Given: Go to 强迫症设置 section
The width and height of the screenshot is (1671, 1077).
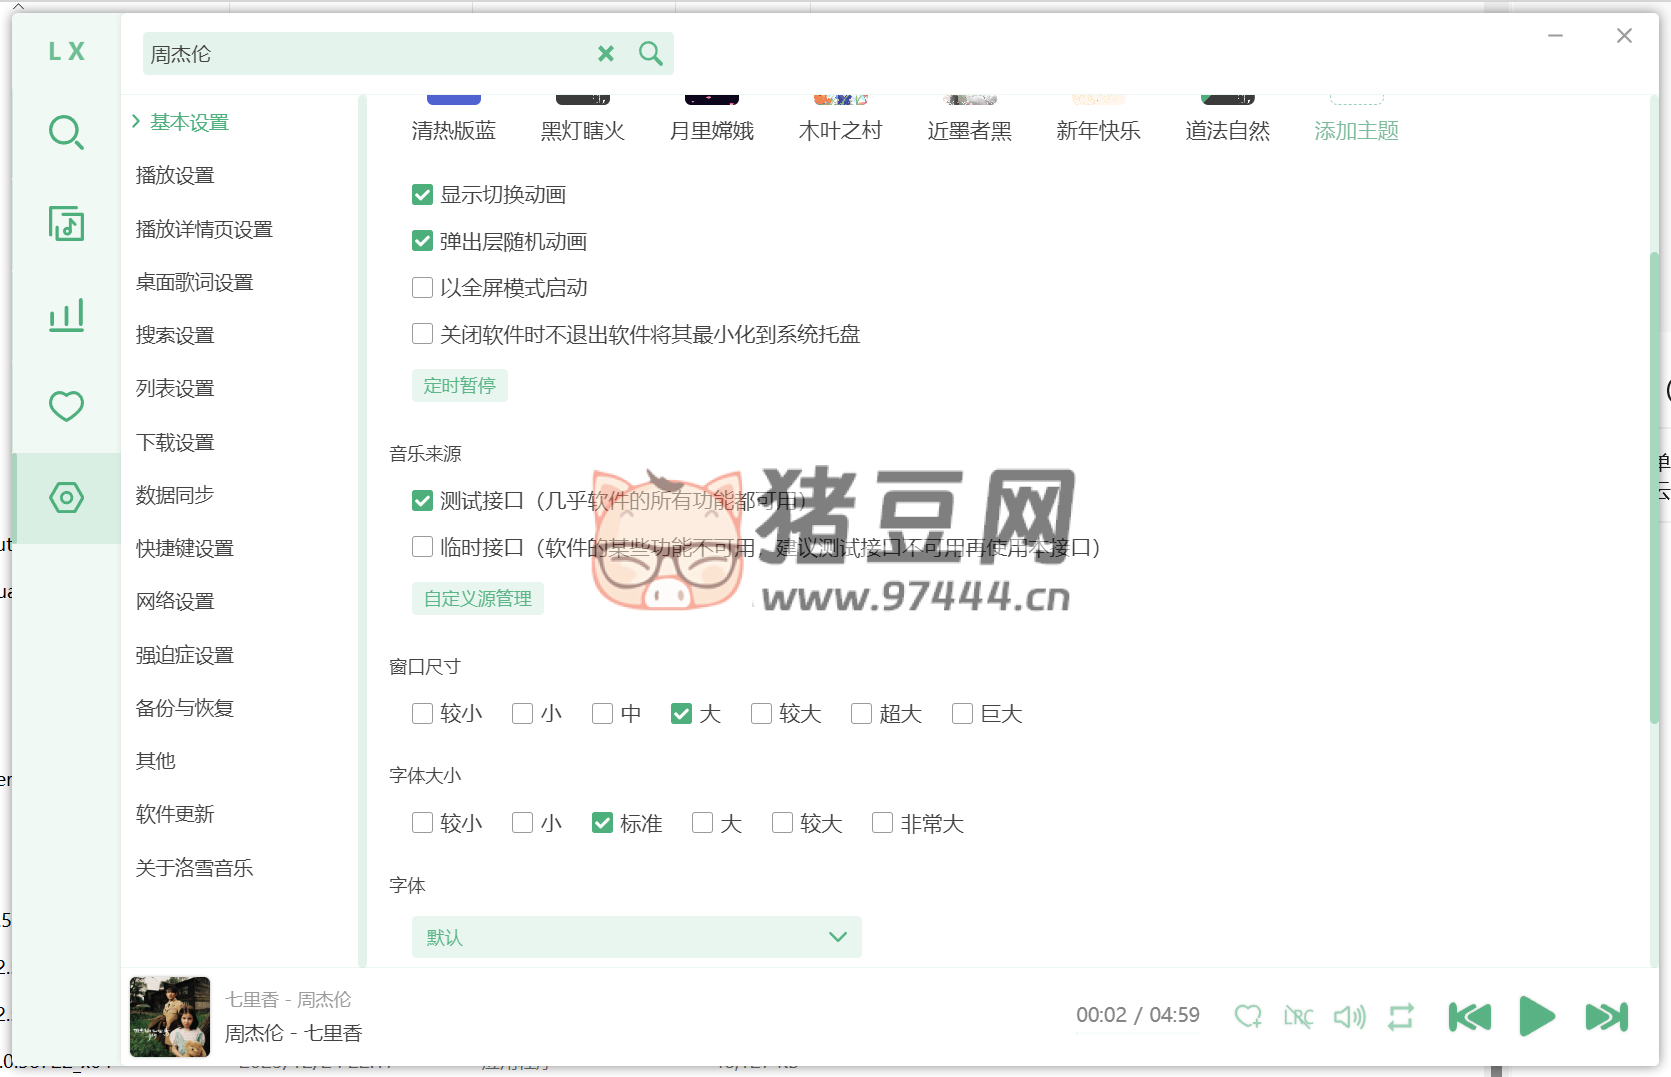Looking at the screenshot, I should 185,655.
